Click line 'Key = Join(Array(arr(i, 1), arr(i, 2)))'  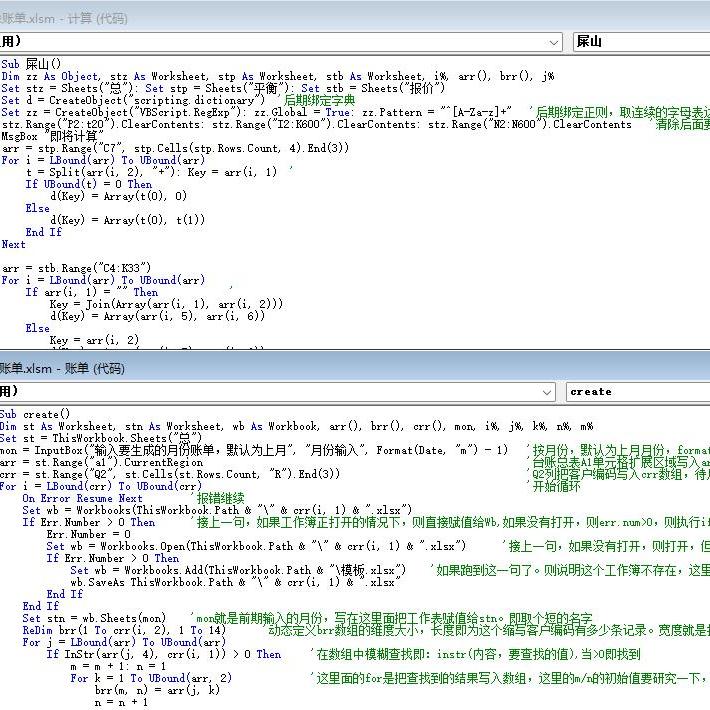(x=166, y=304)
